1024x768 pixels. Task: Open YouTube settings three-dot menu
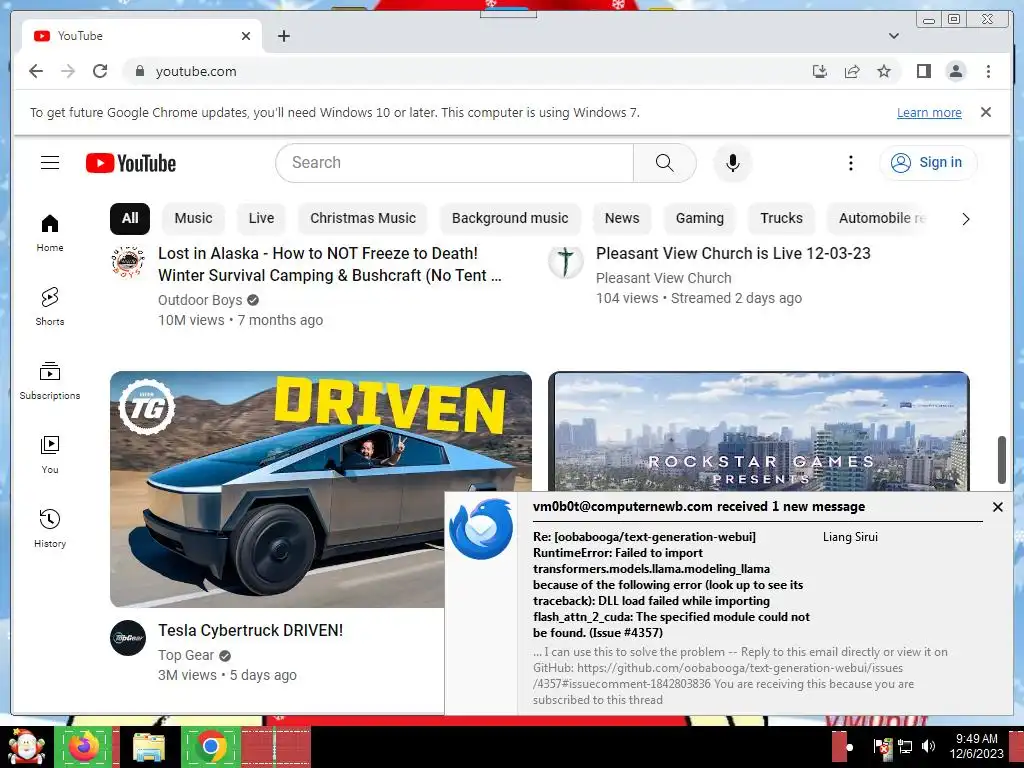pyautogui.click(x=850, y=163)
